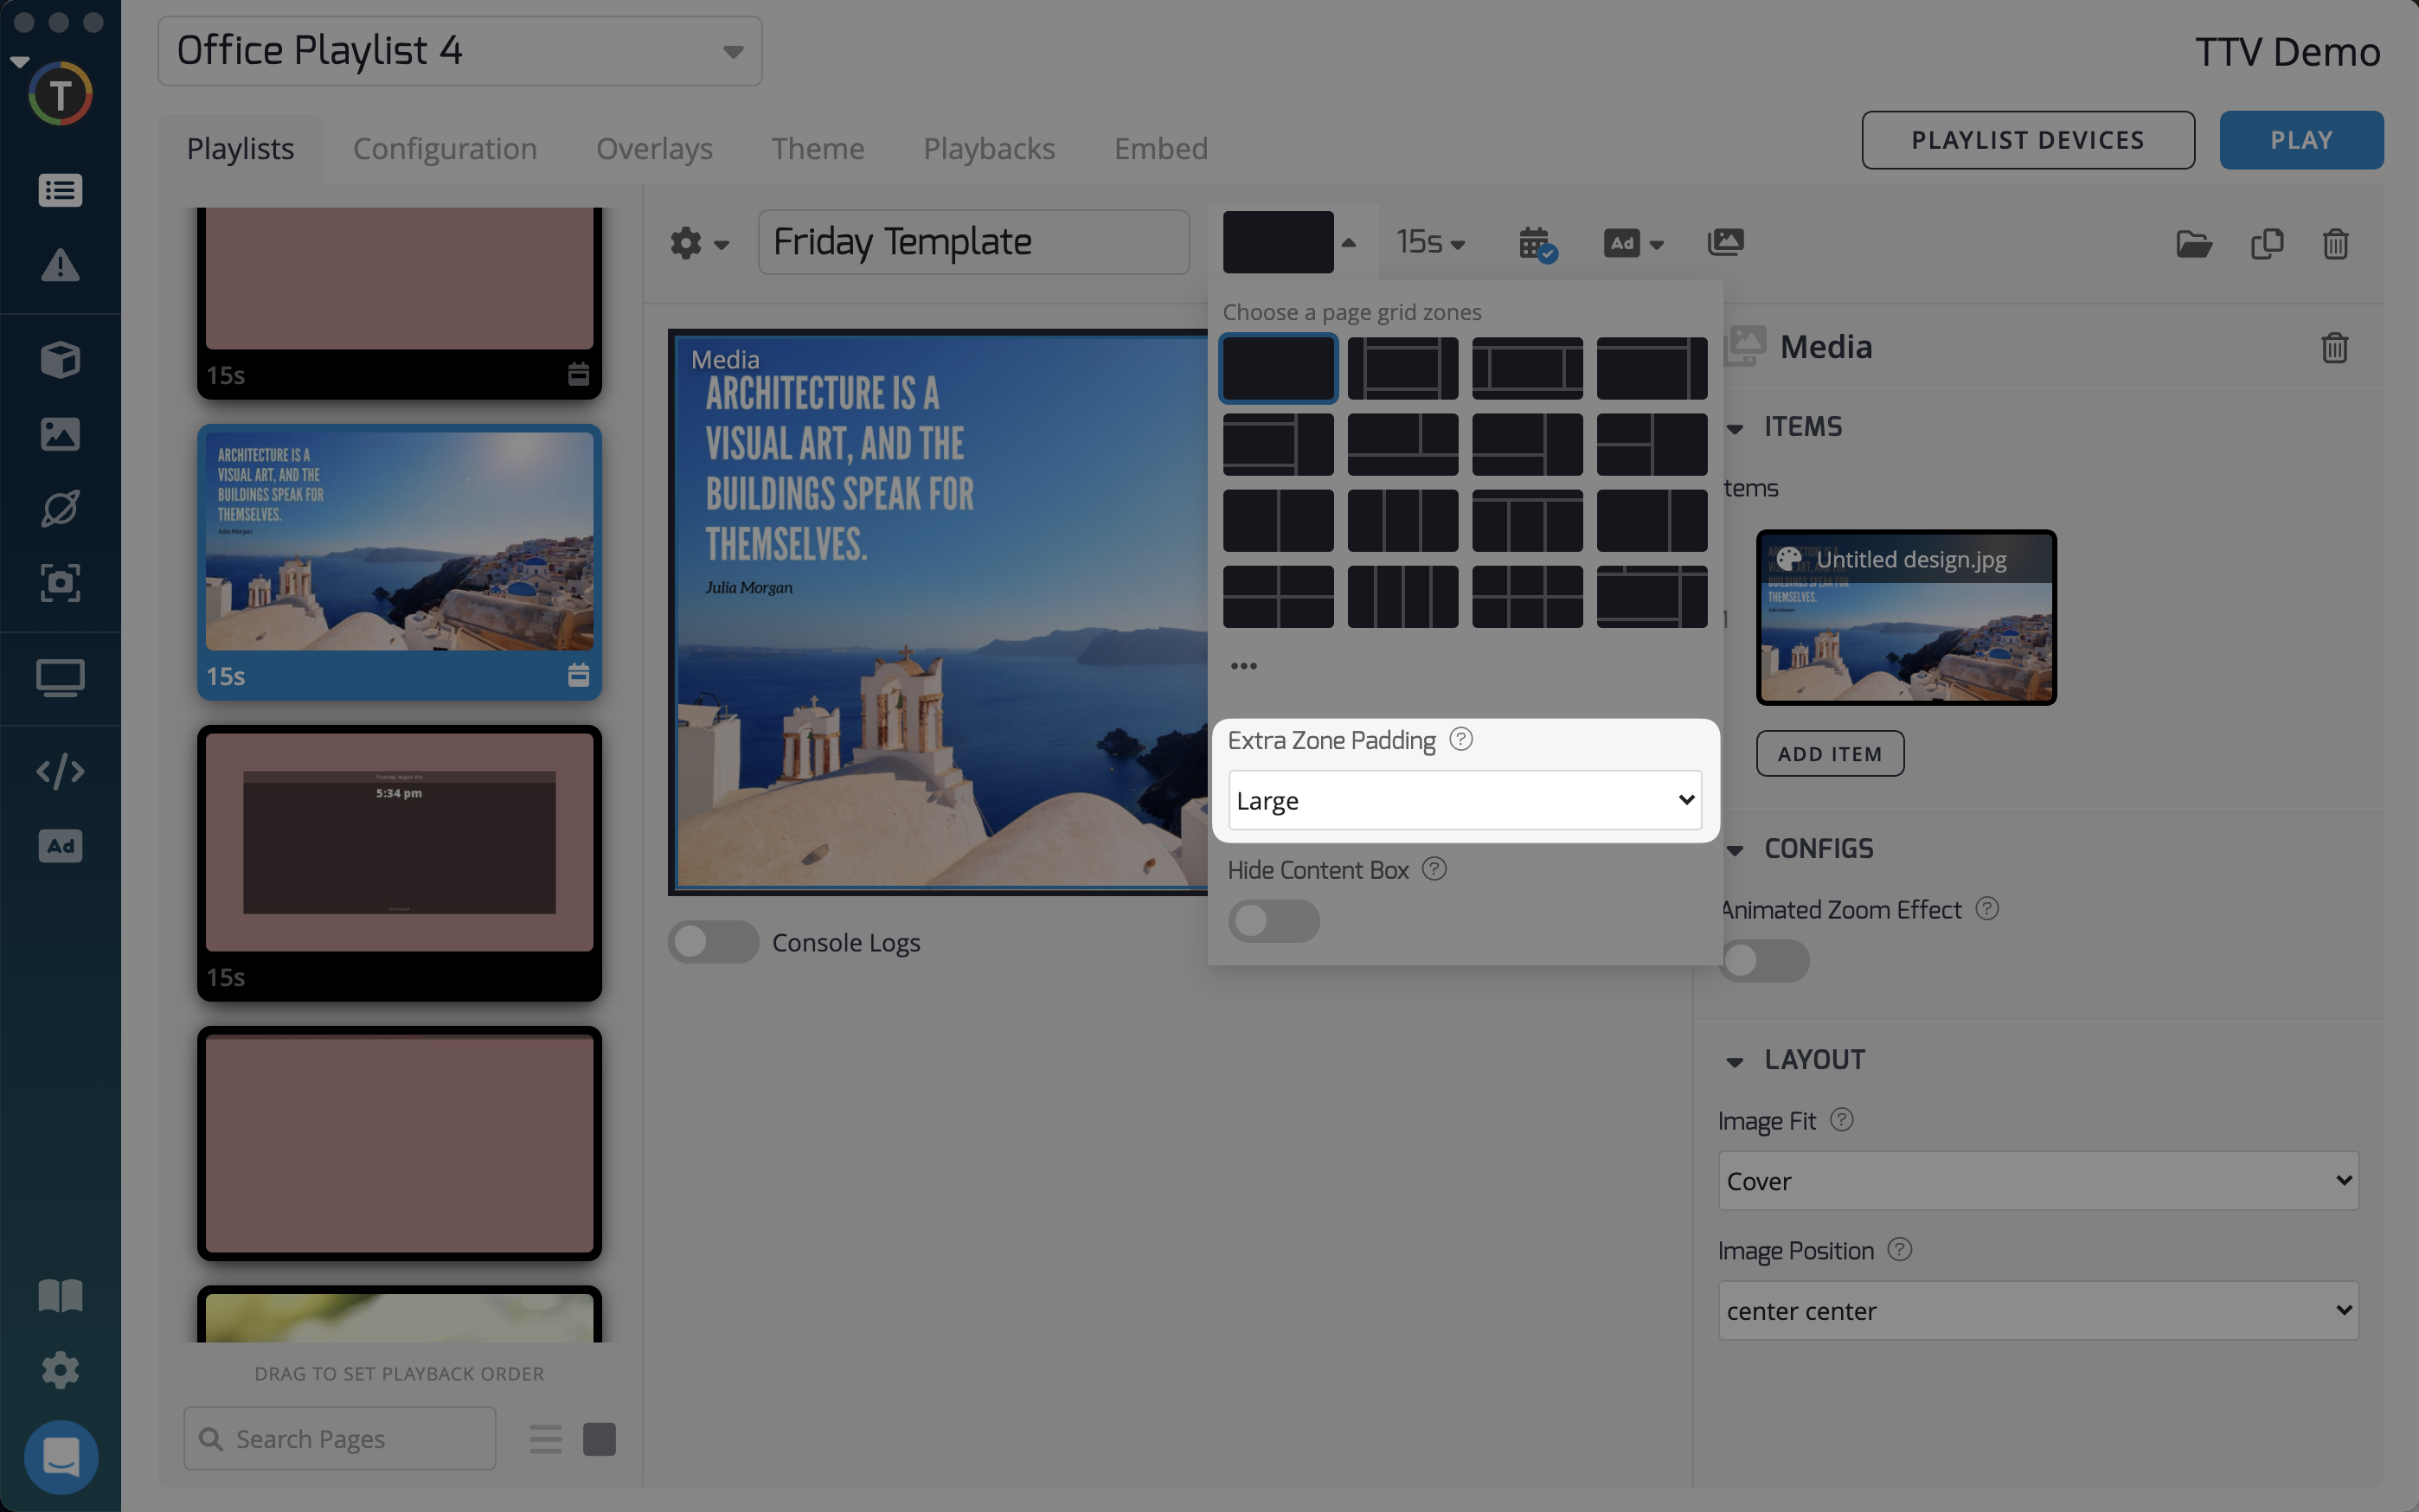Image resolution: width=2419 pixels, height=1512 pixels.
Task: Toggle the Hide Content Box switch
Action: [x=1273, y=921]
